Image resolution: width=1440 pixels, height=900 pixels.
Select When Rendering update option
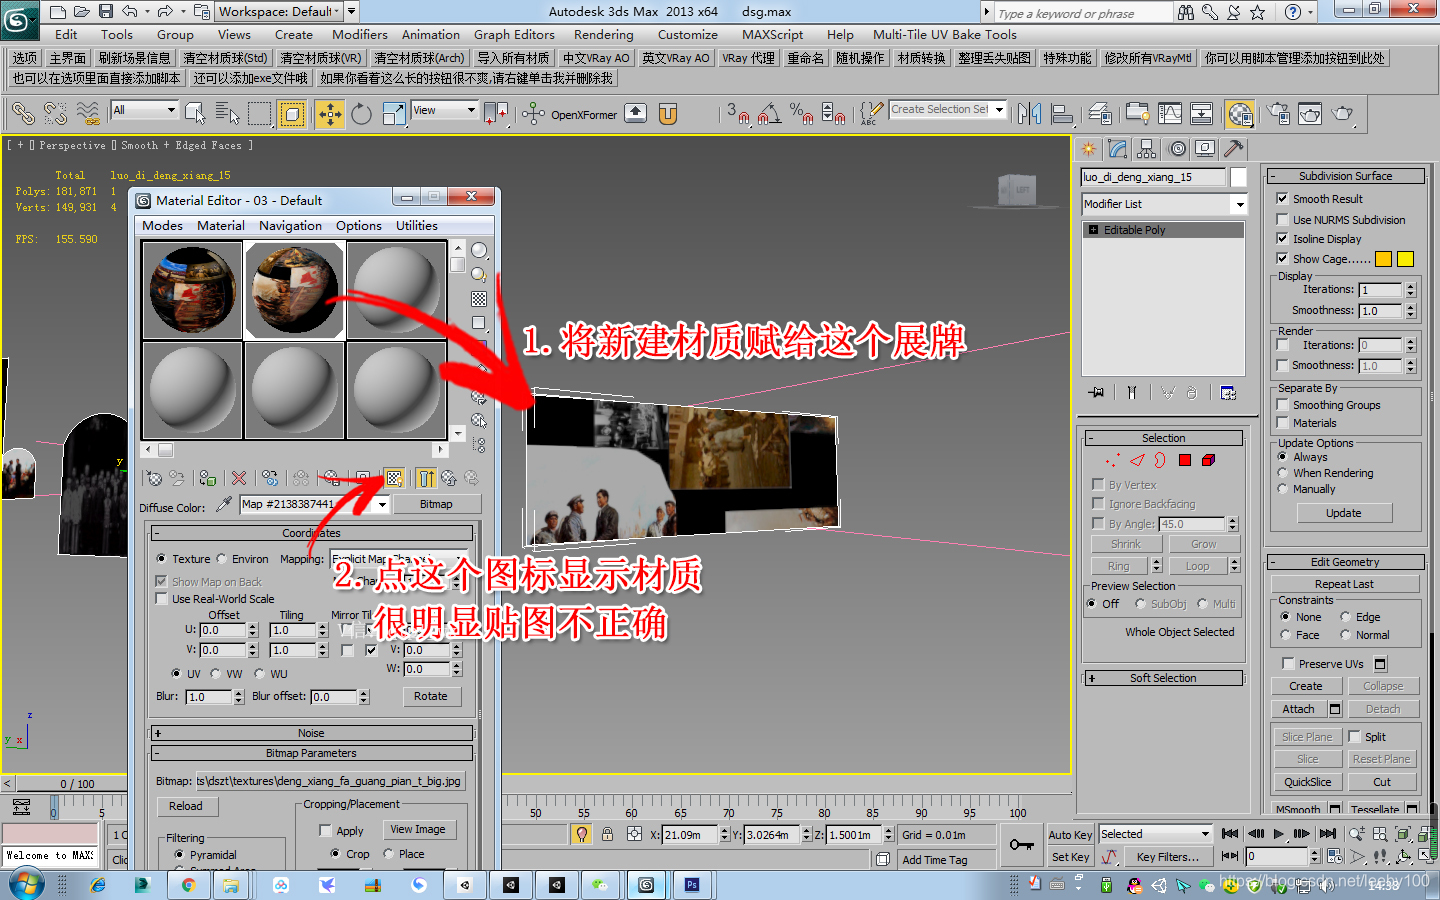pyautogui.click(x=1283, y=472)
